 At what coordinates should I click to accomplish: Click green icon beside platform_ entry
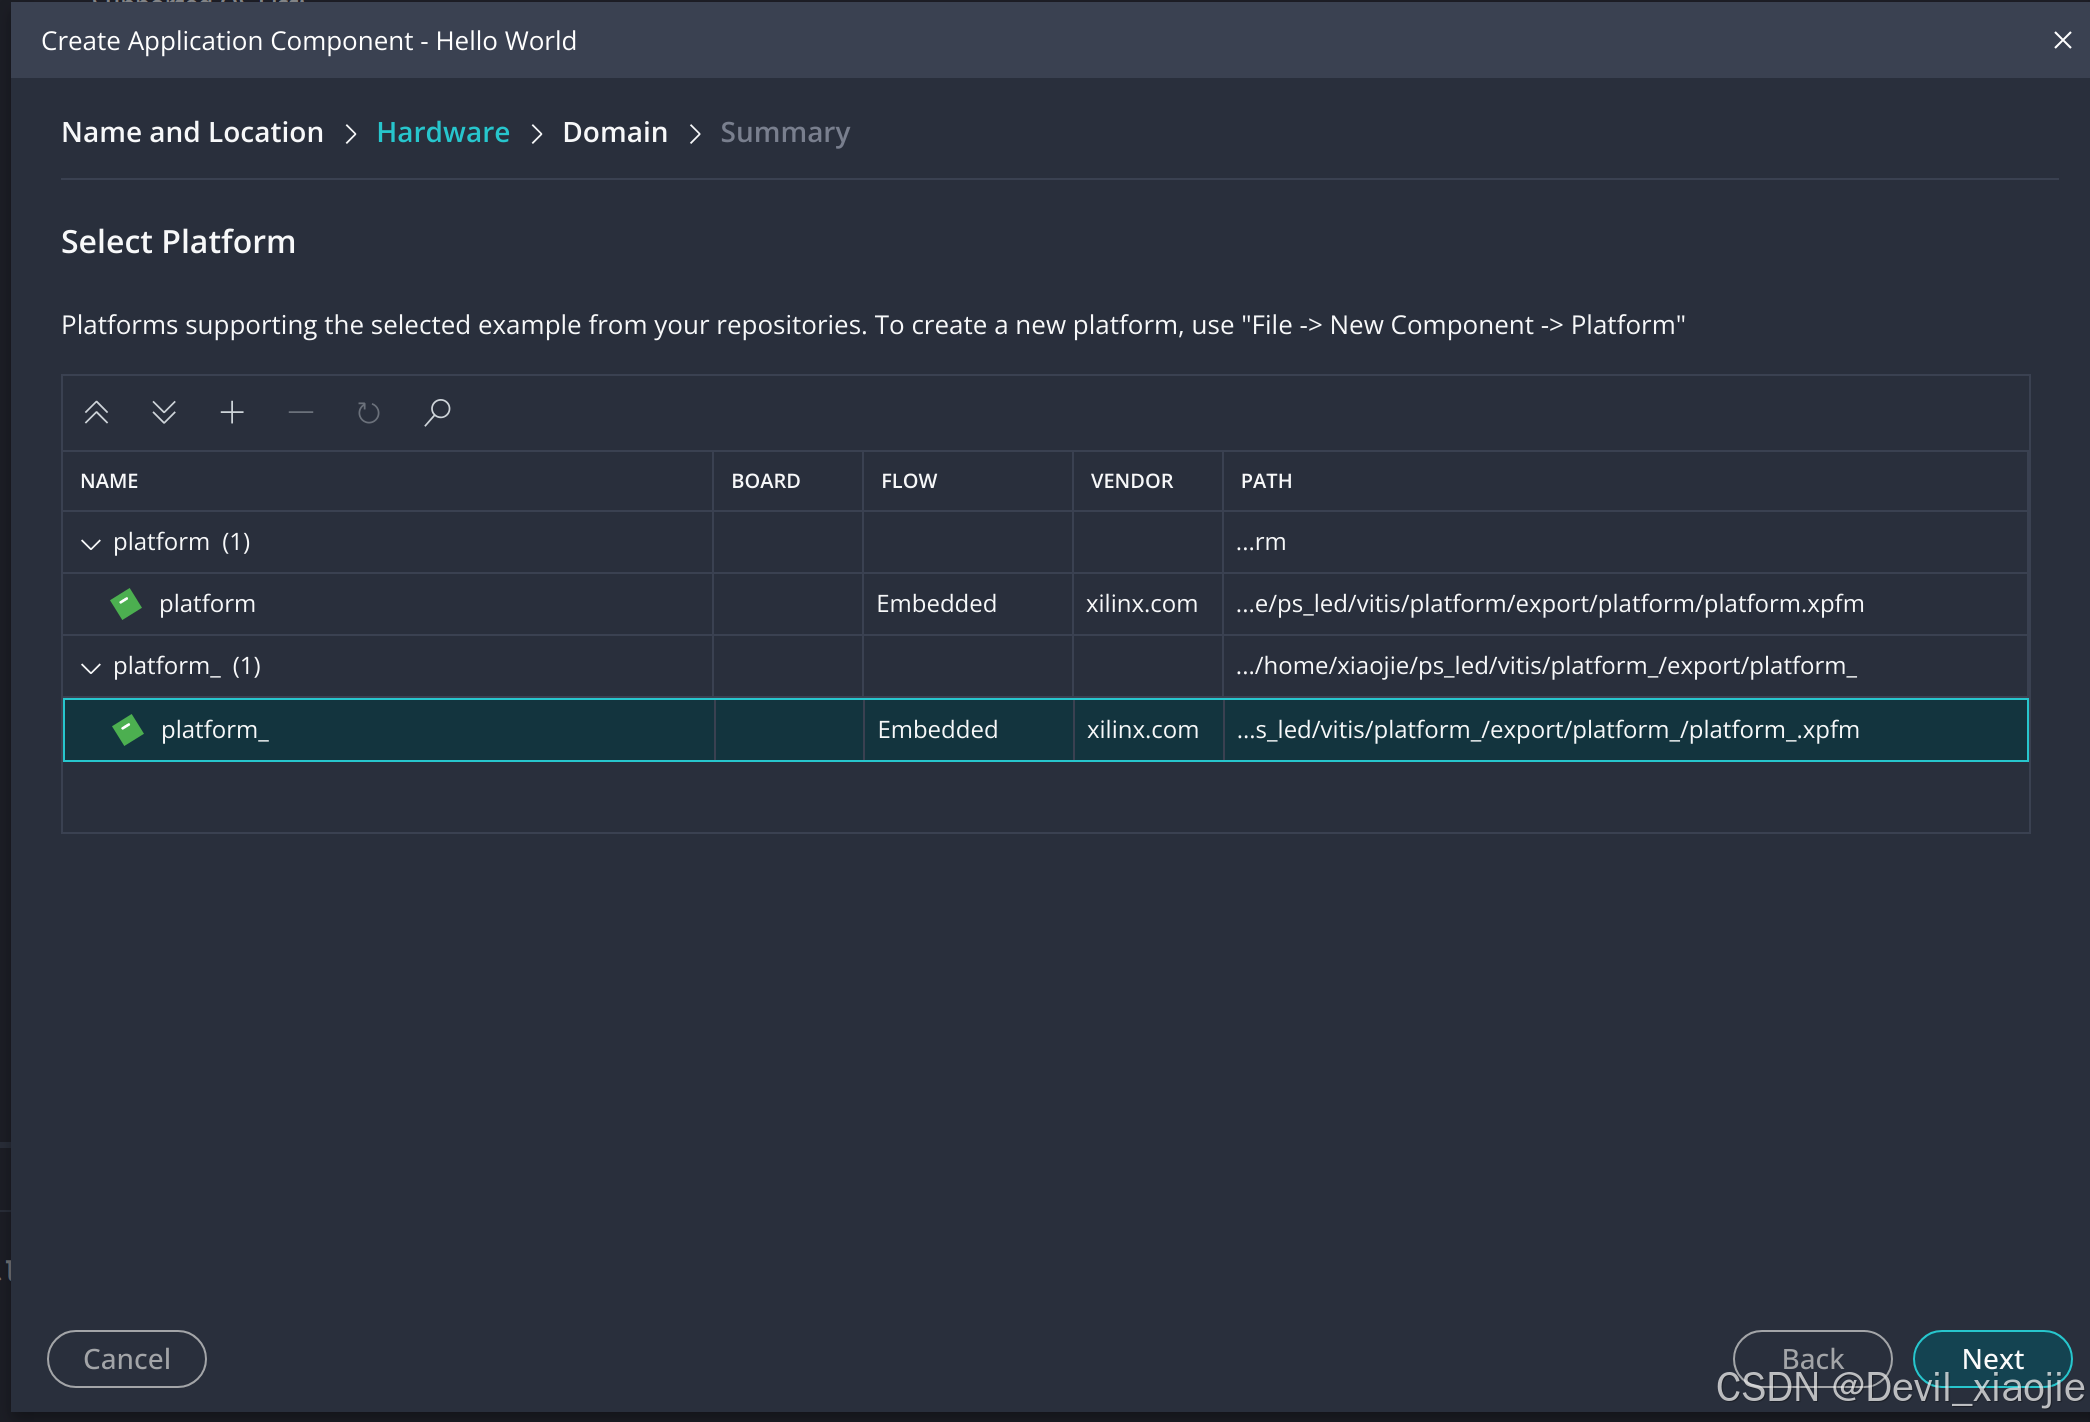[x=128, y=729]
